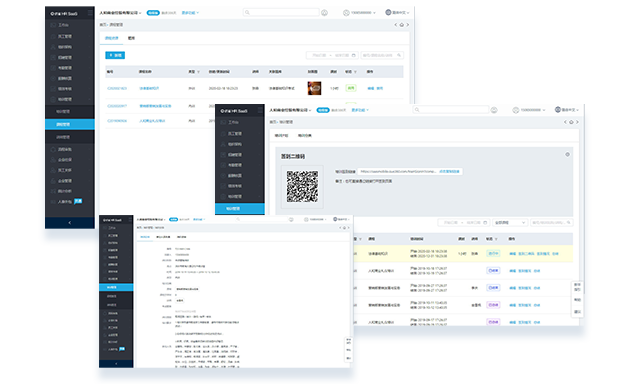The width and height of the screenshot is (628, 384).
Task: Click the first course row's cover thumbnail image
Action: pyautogui.click(x=314, y=88)
